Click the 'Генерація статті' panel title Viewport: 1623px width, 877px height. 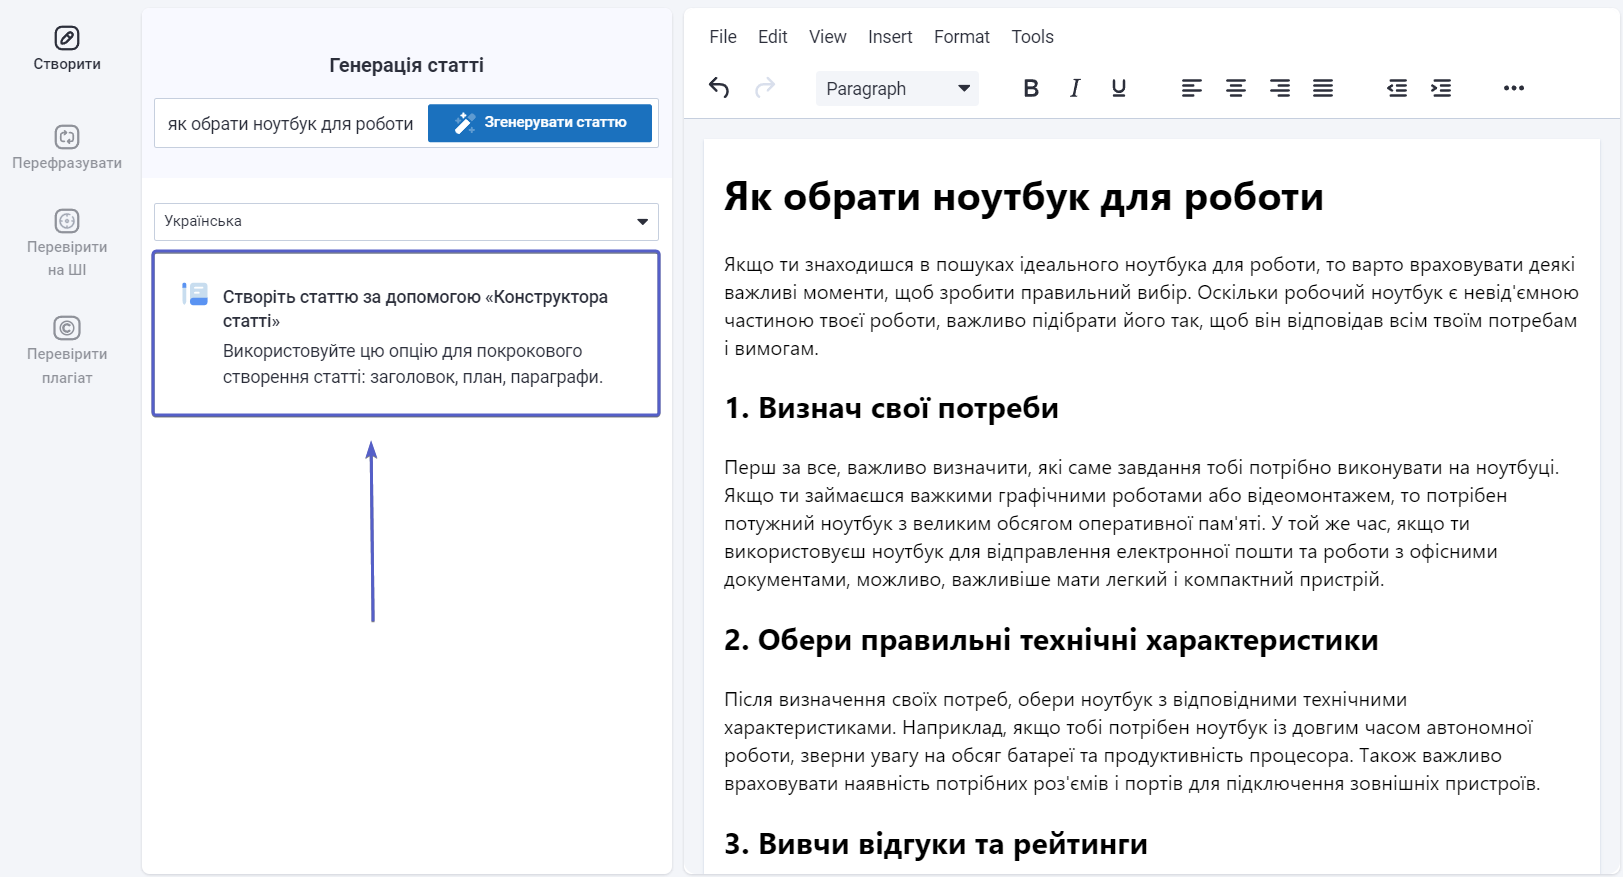click(x=407, y=65)
